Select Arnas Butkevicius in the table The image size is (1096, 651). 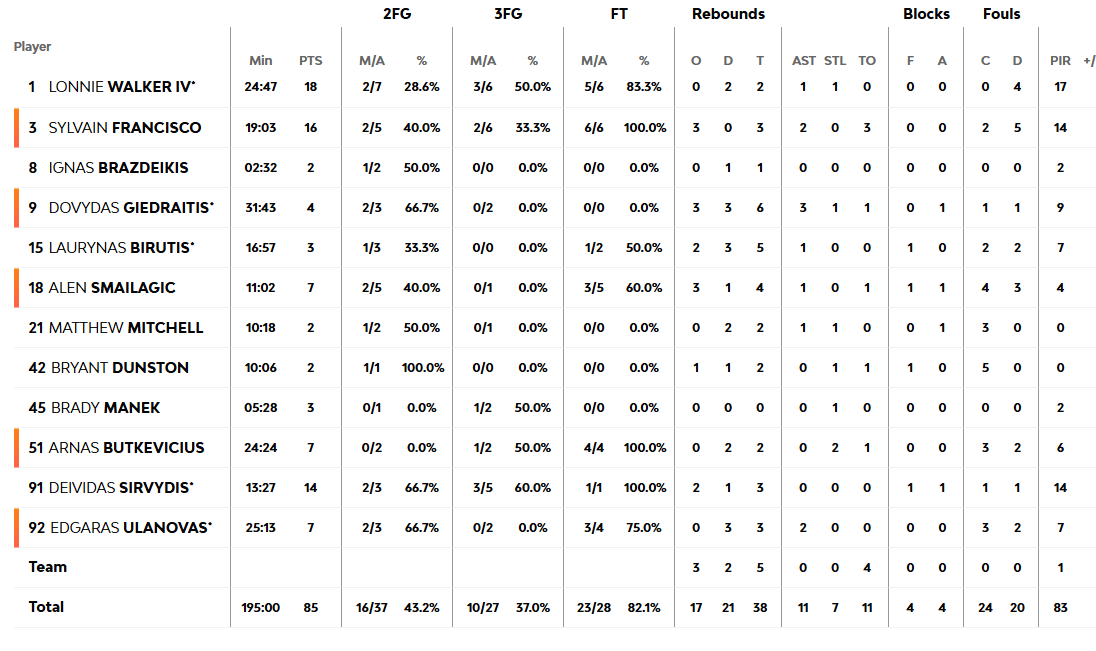(126, 447)
